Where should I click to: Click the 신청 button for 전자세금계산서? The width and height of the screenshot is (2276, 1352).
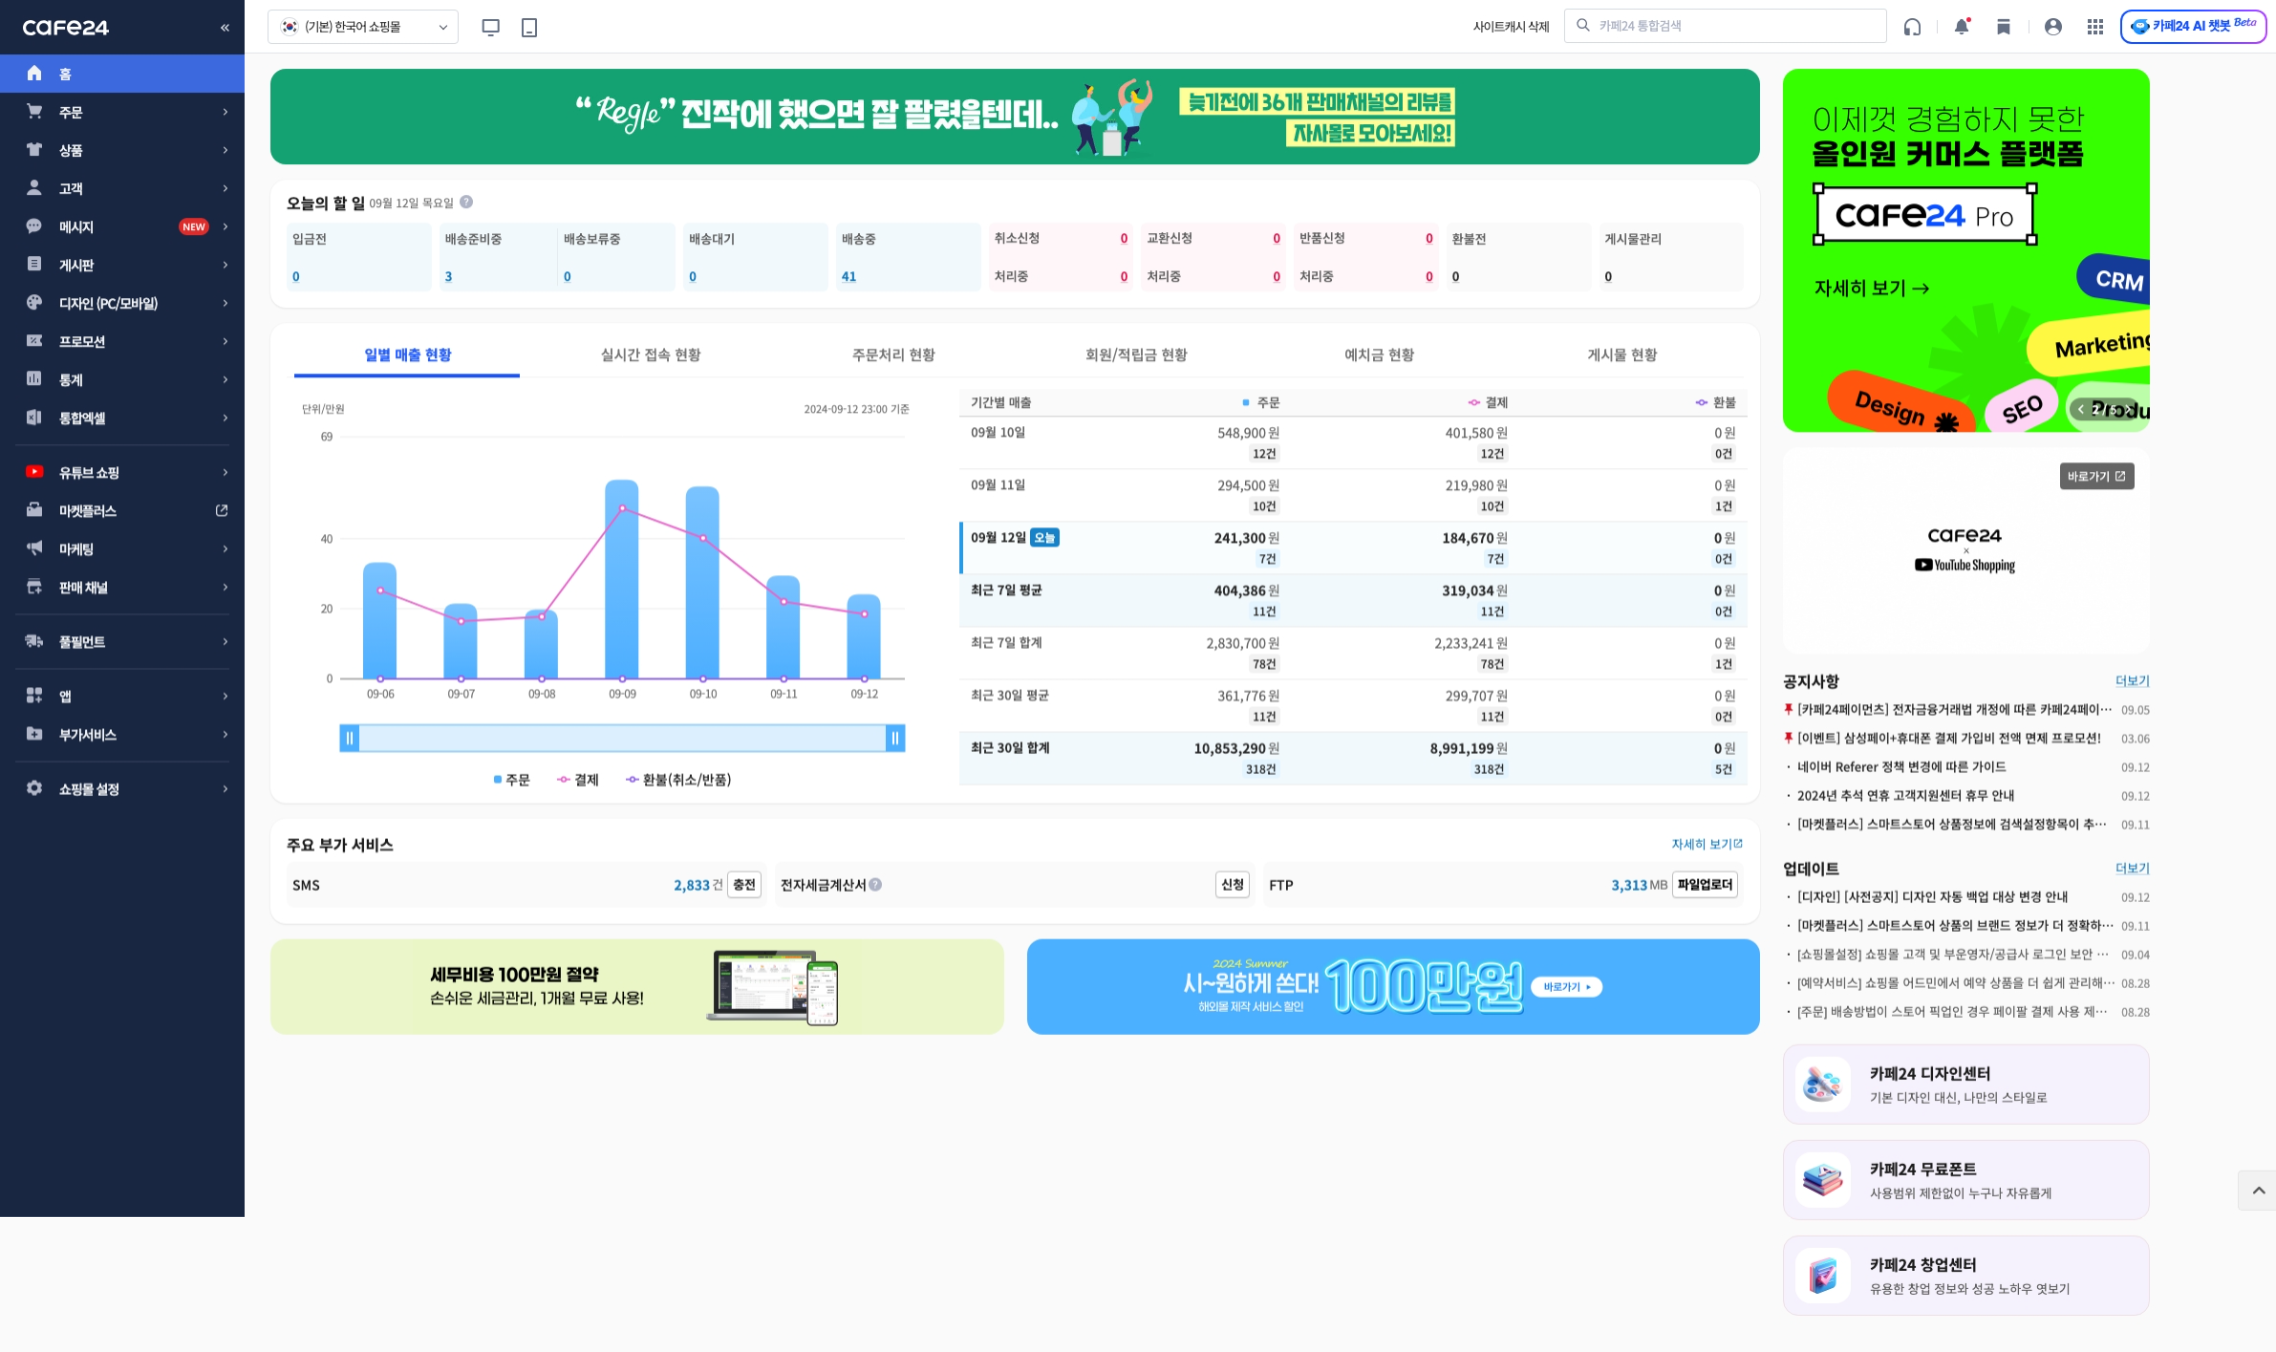coord(1232,884)
